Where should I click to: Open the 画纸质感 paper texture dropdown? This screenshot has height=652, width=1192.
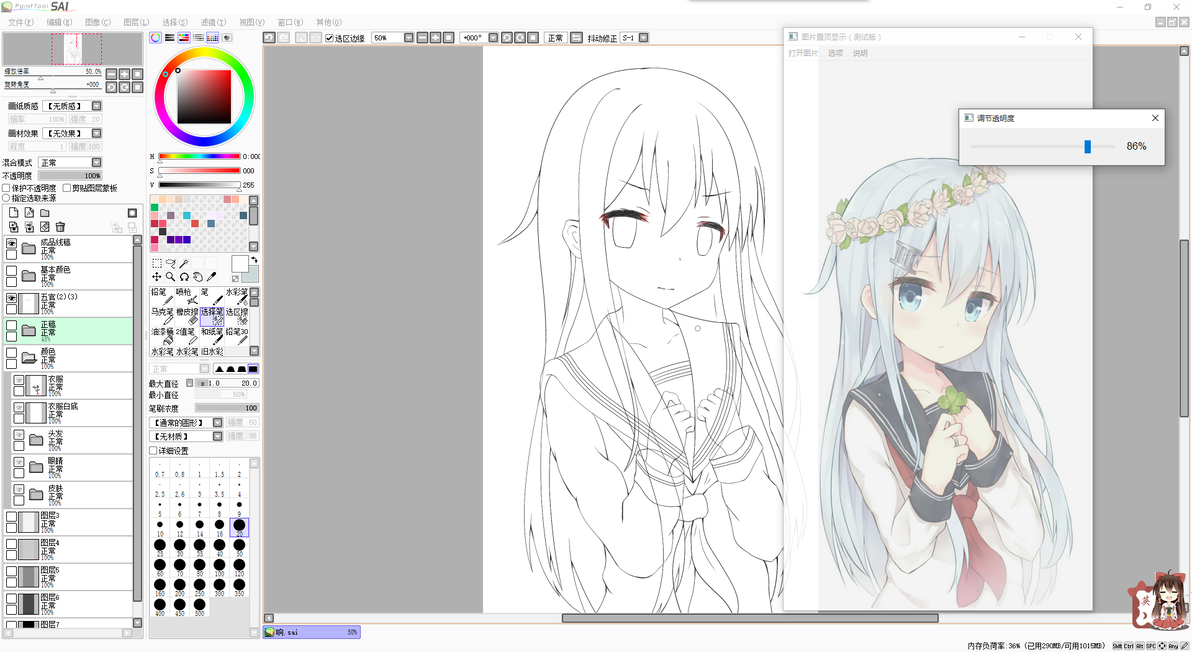pos(97,106)
